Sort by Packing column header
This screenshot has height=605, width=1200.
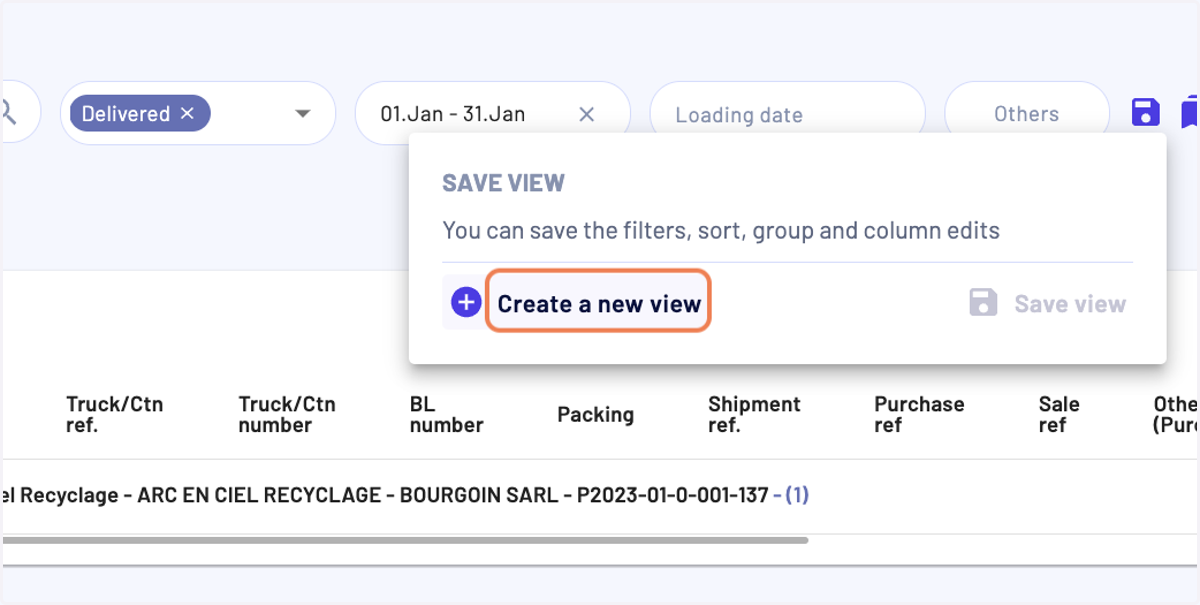point(595,414)
